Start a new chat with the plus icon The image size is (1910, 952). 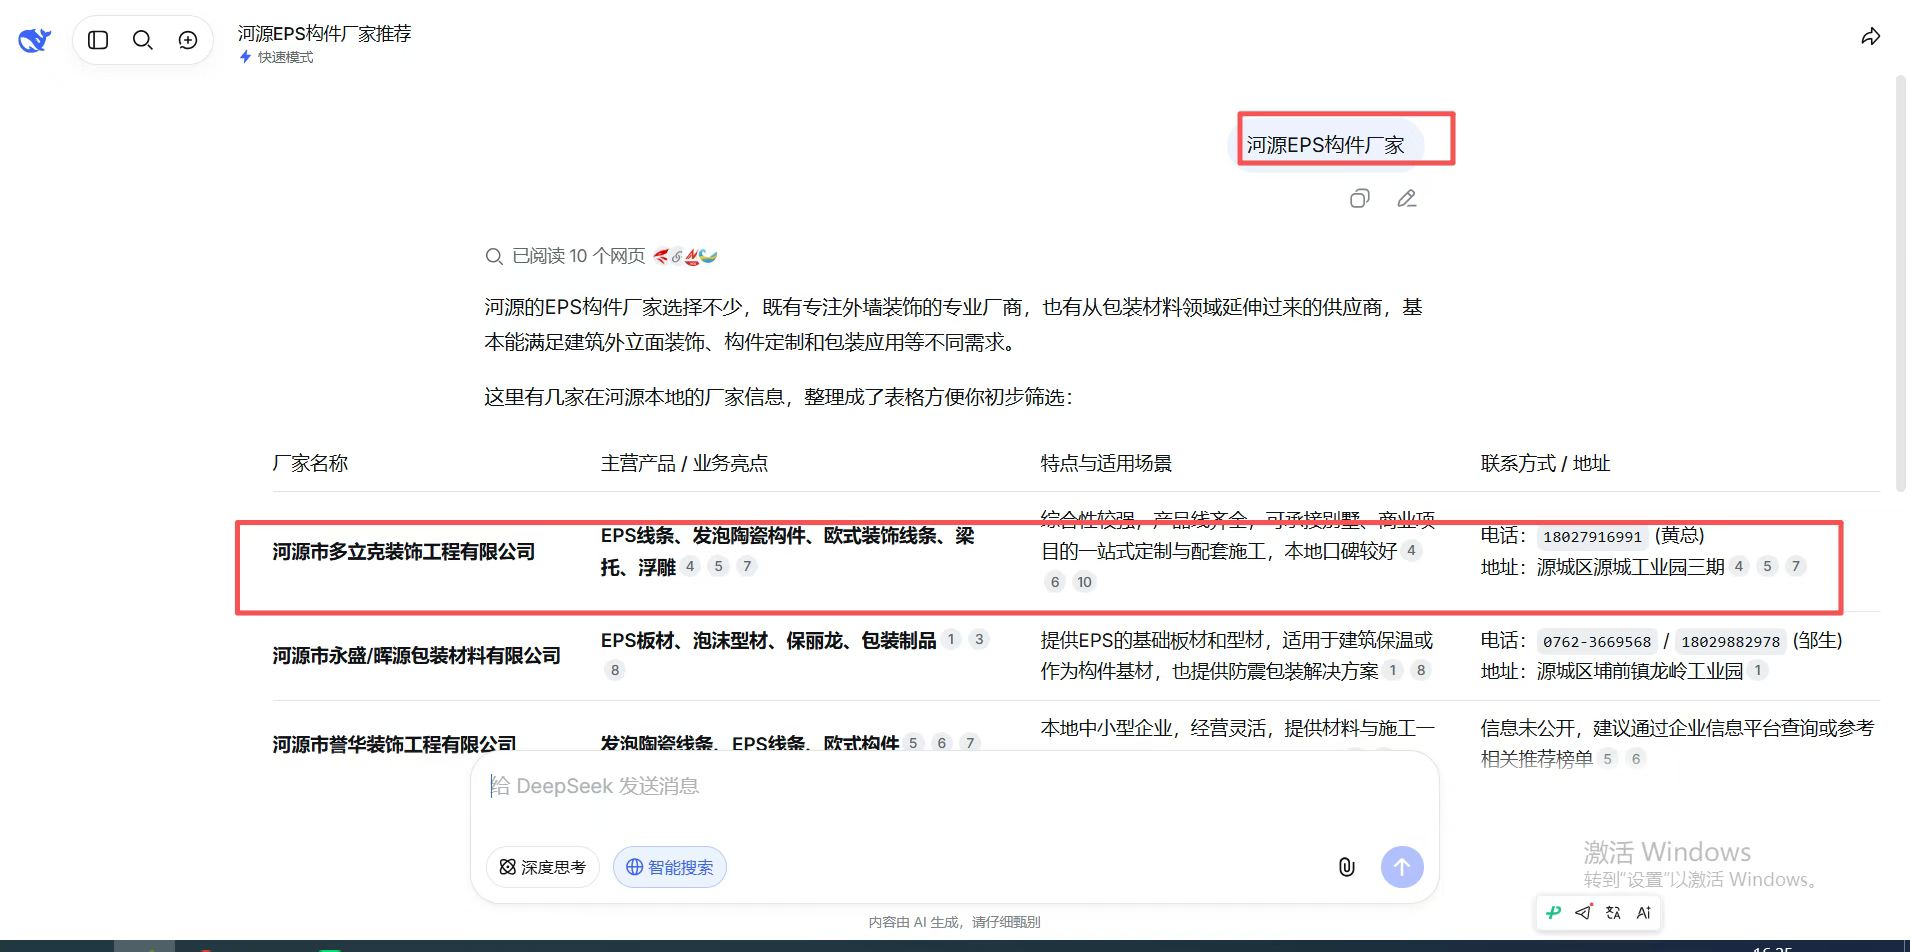click(x=188, y=40)
